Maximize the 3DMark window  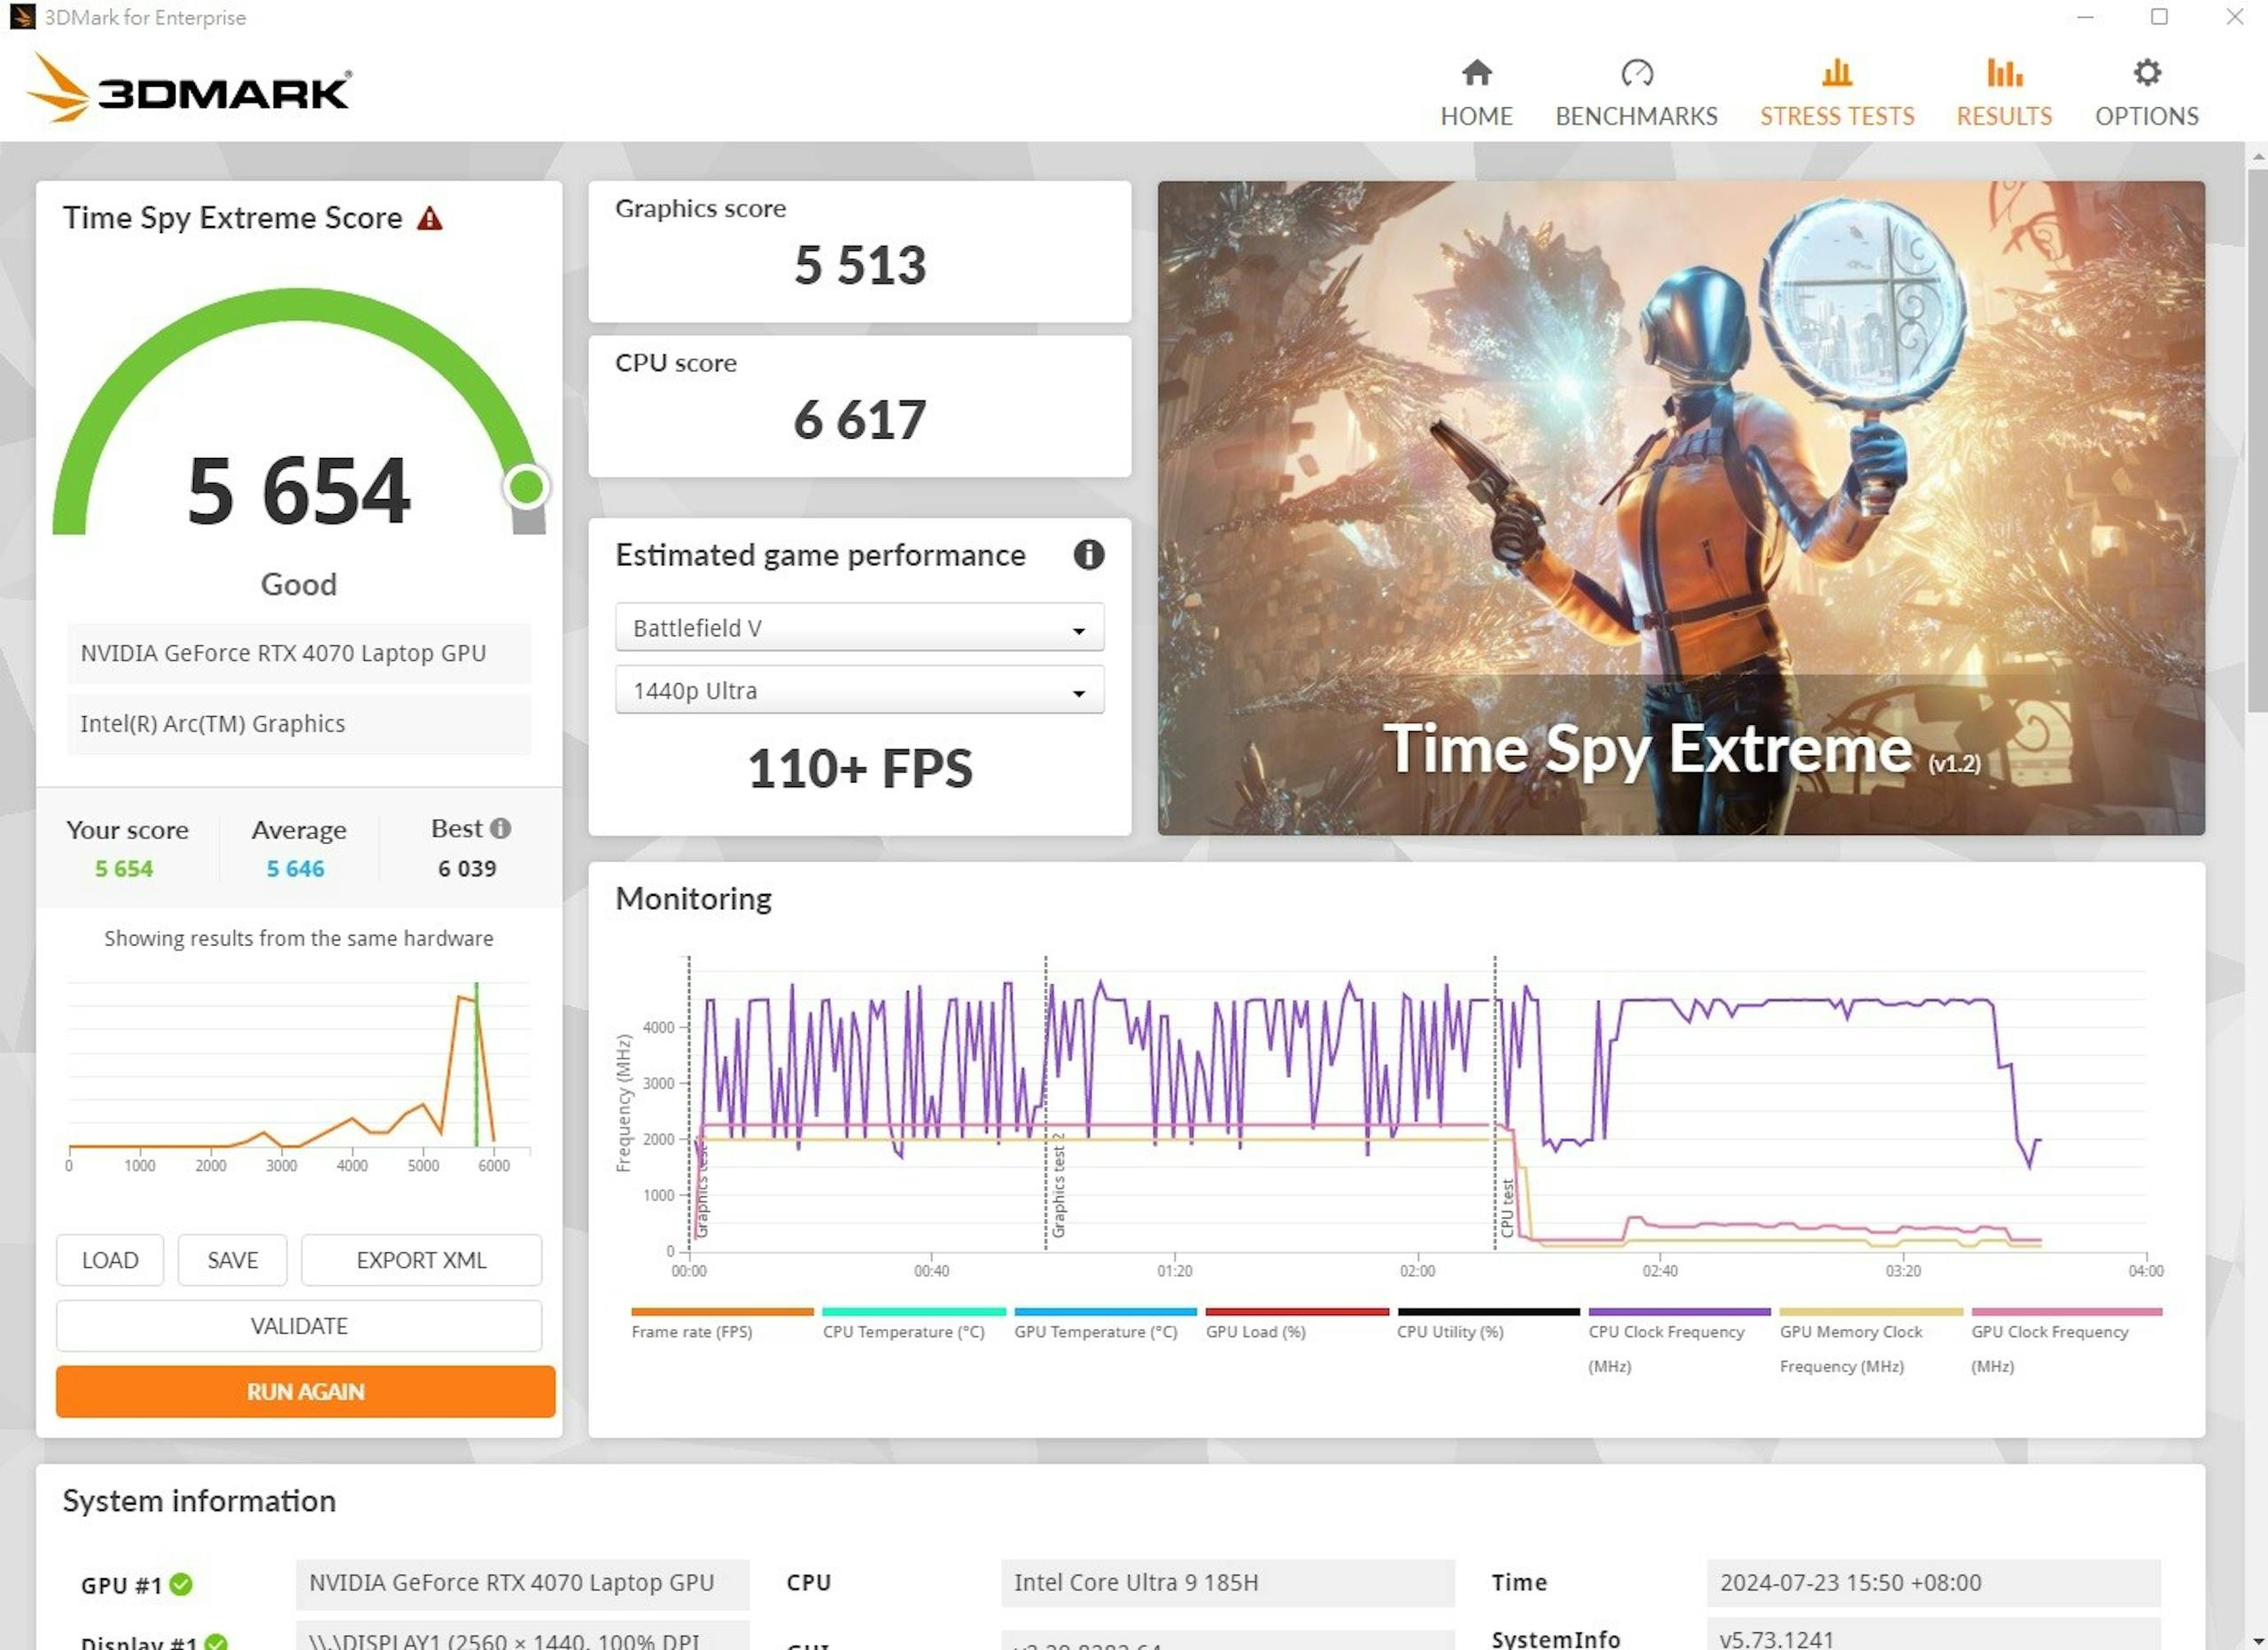(x=2159, y=17)
